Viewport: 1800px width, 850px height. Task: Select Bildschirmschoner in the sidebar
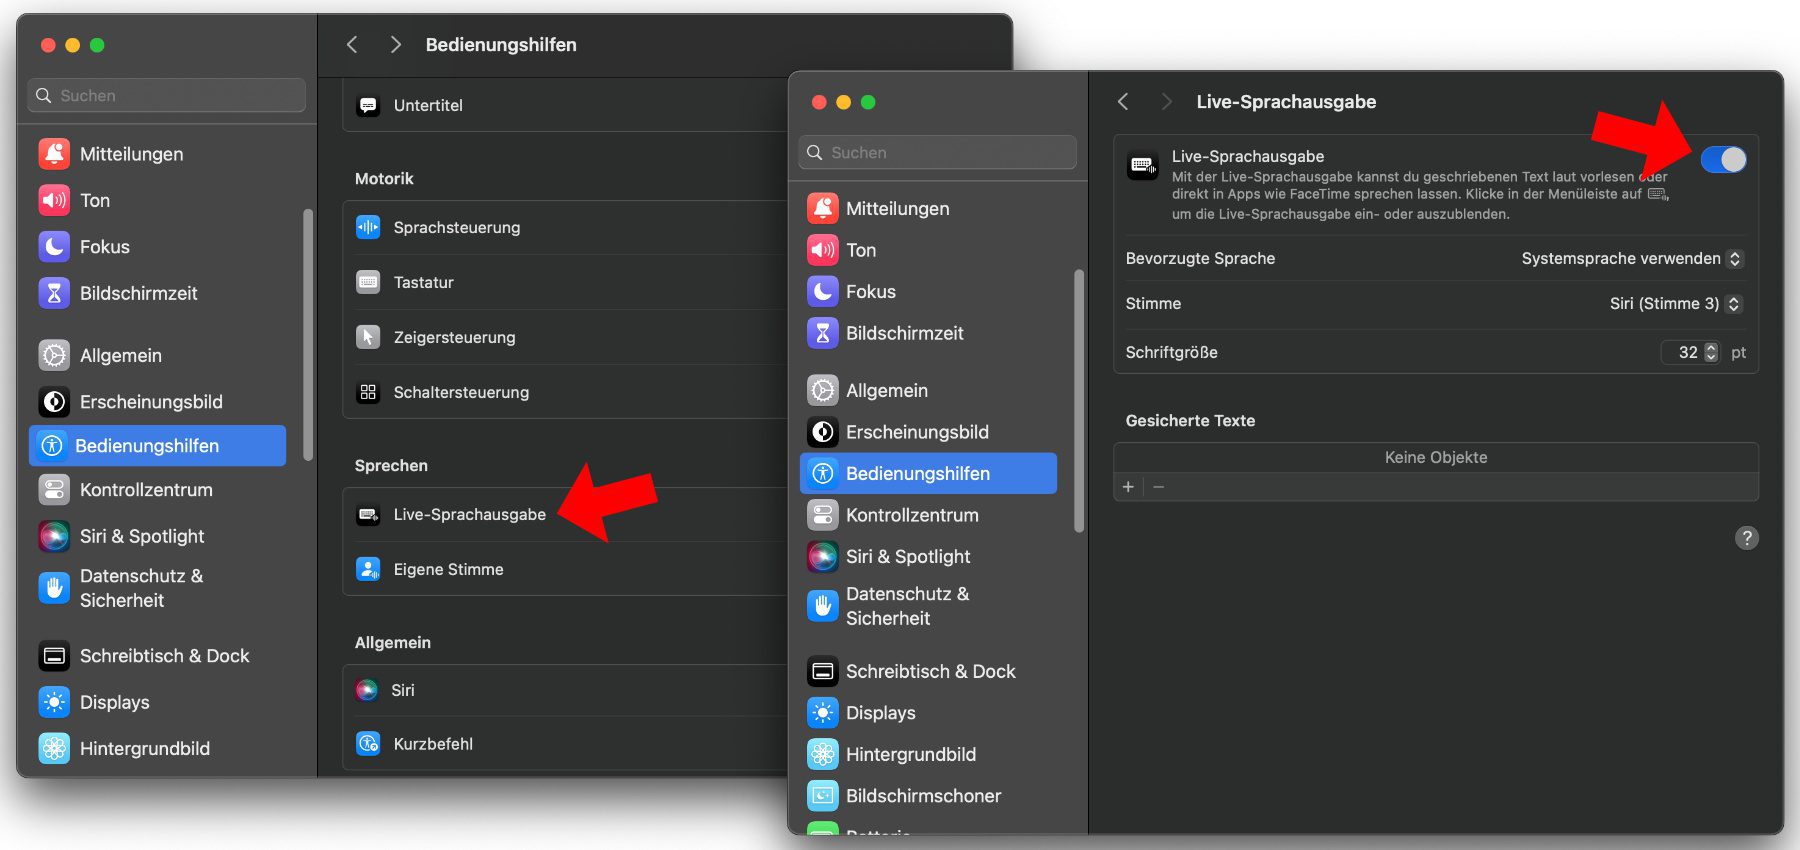coord(922,796)
